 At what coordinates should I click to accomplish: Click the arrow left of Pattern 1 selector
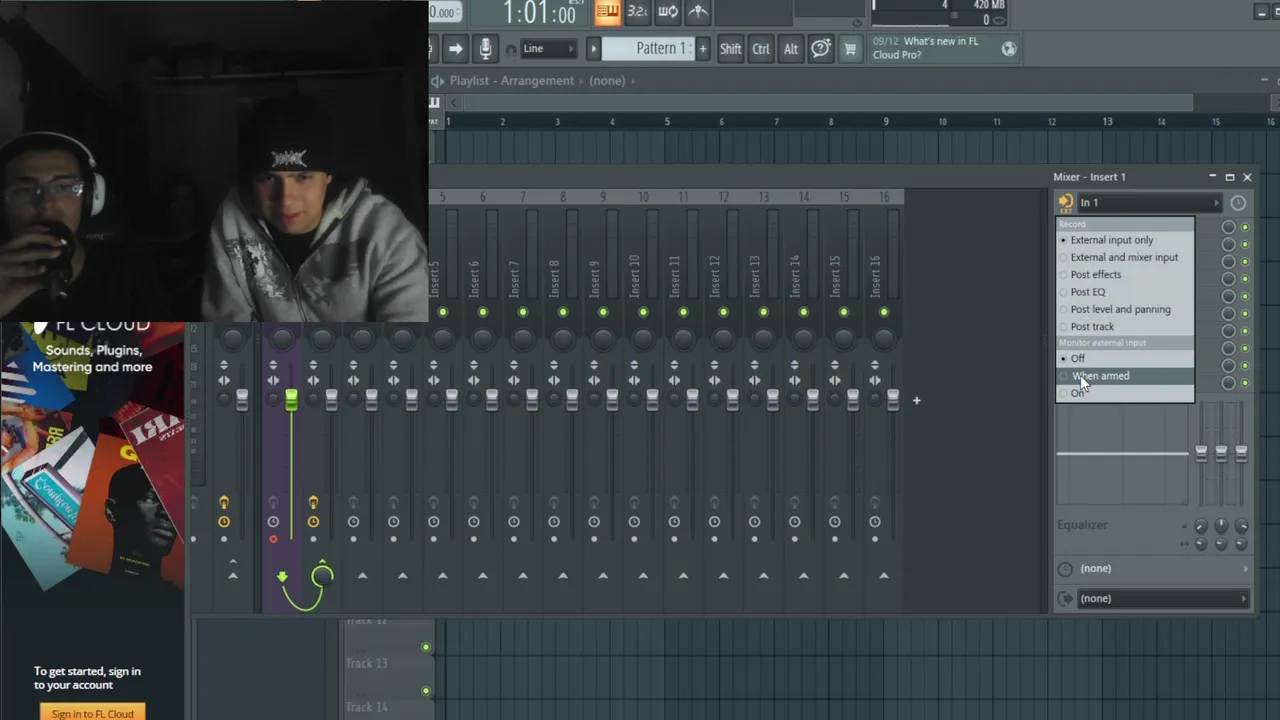click(x=593, y=48)
